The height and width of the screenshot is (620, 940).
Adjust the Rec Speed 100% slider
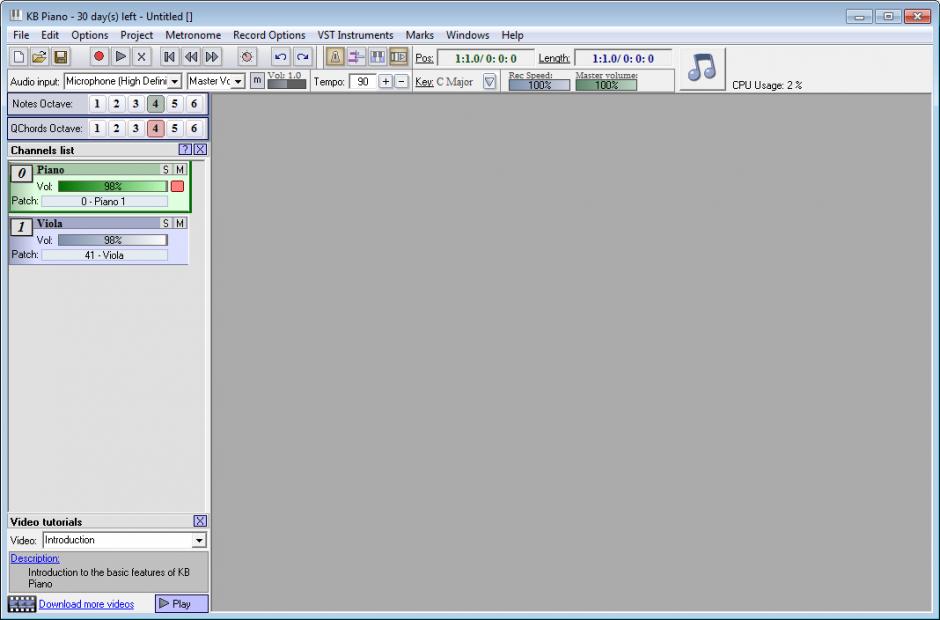540,85
